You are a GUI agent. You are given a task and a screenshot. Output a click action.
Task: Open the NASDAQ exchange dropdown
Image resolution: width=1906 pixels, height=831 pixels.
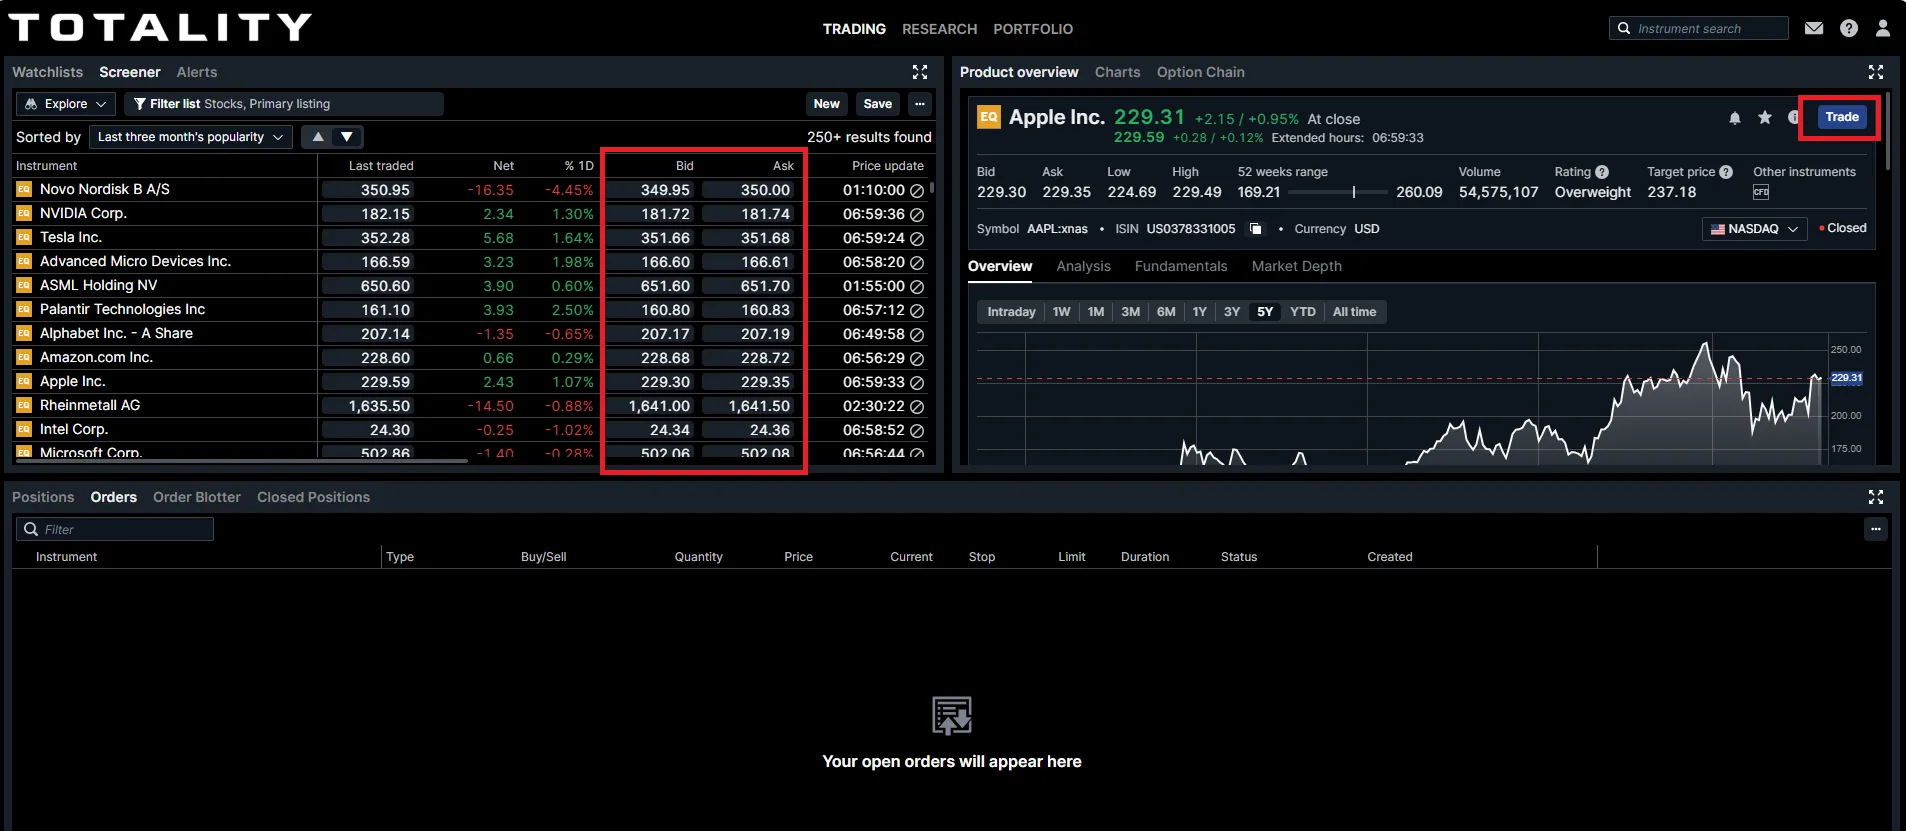tap(1755, 229)
